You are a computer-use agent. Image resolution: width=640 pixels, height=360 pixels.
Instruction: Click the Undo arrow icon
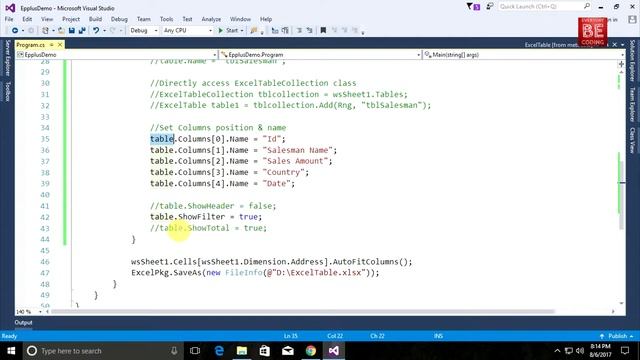[x=96, y=30]
